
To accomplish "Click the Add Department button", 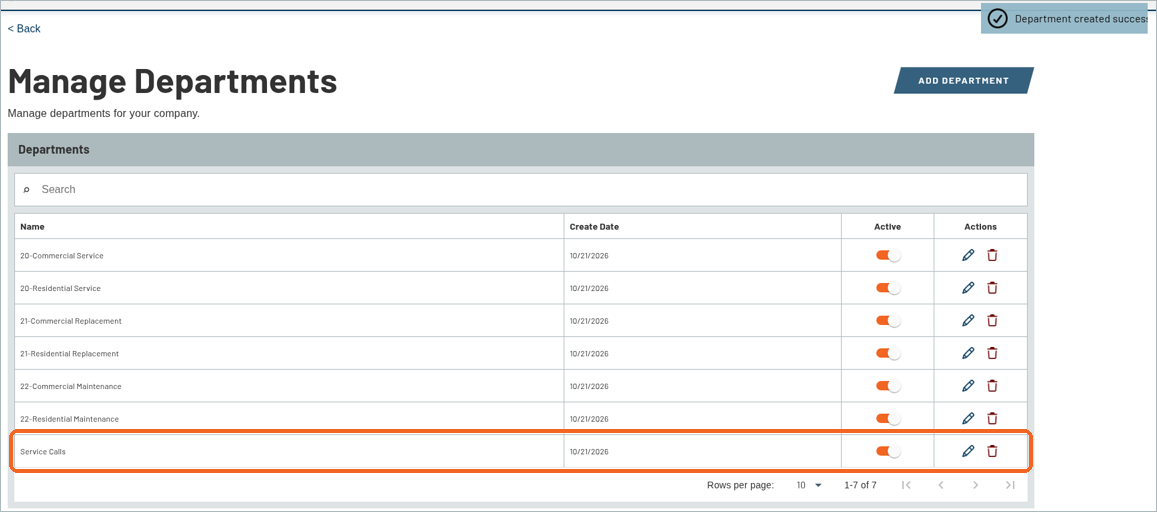I will (x=964, y=80).
